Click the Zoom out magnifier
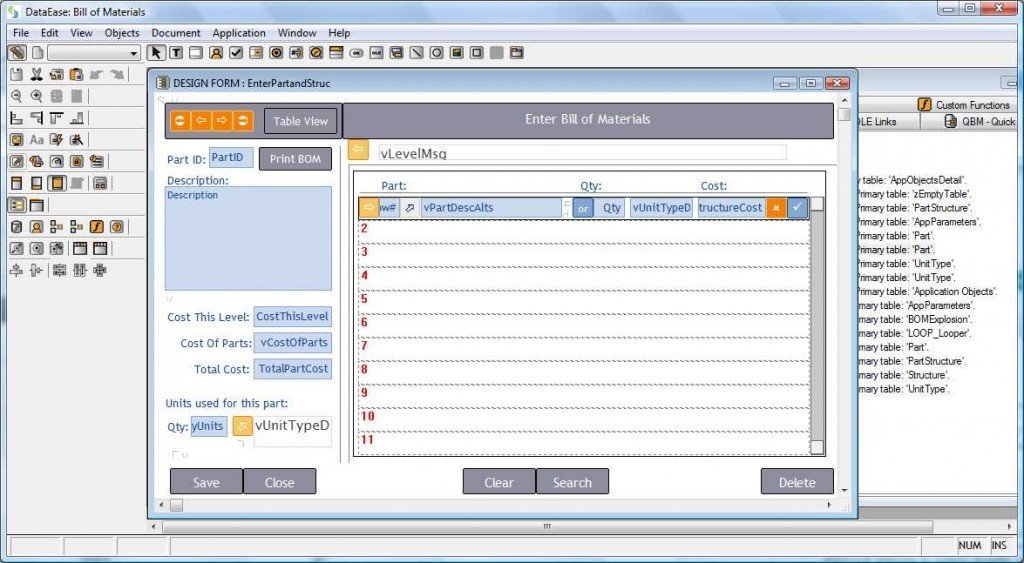 click(x=16, y=96)
